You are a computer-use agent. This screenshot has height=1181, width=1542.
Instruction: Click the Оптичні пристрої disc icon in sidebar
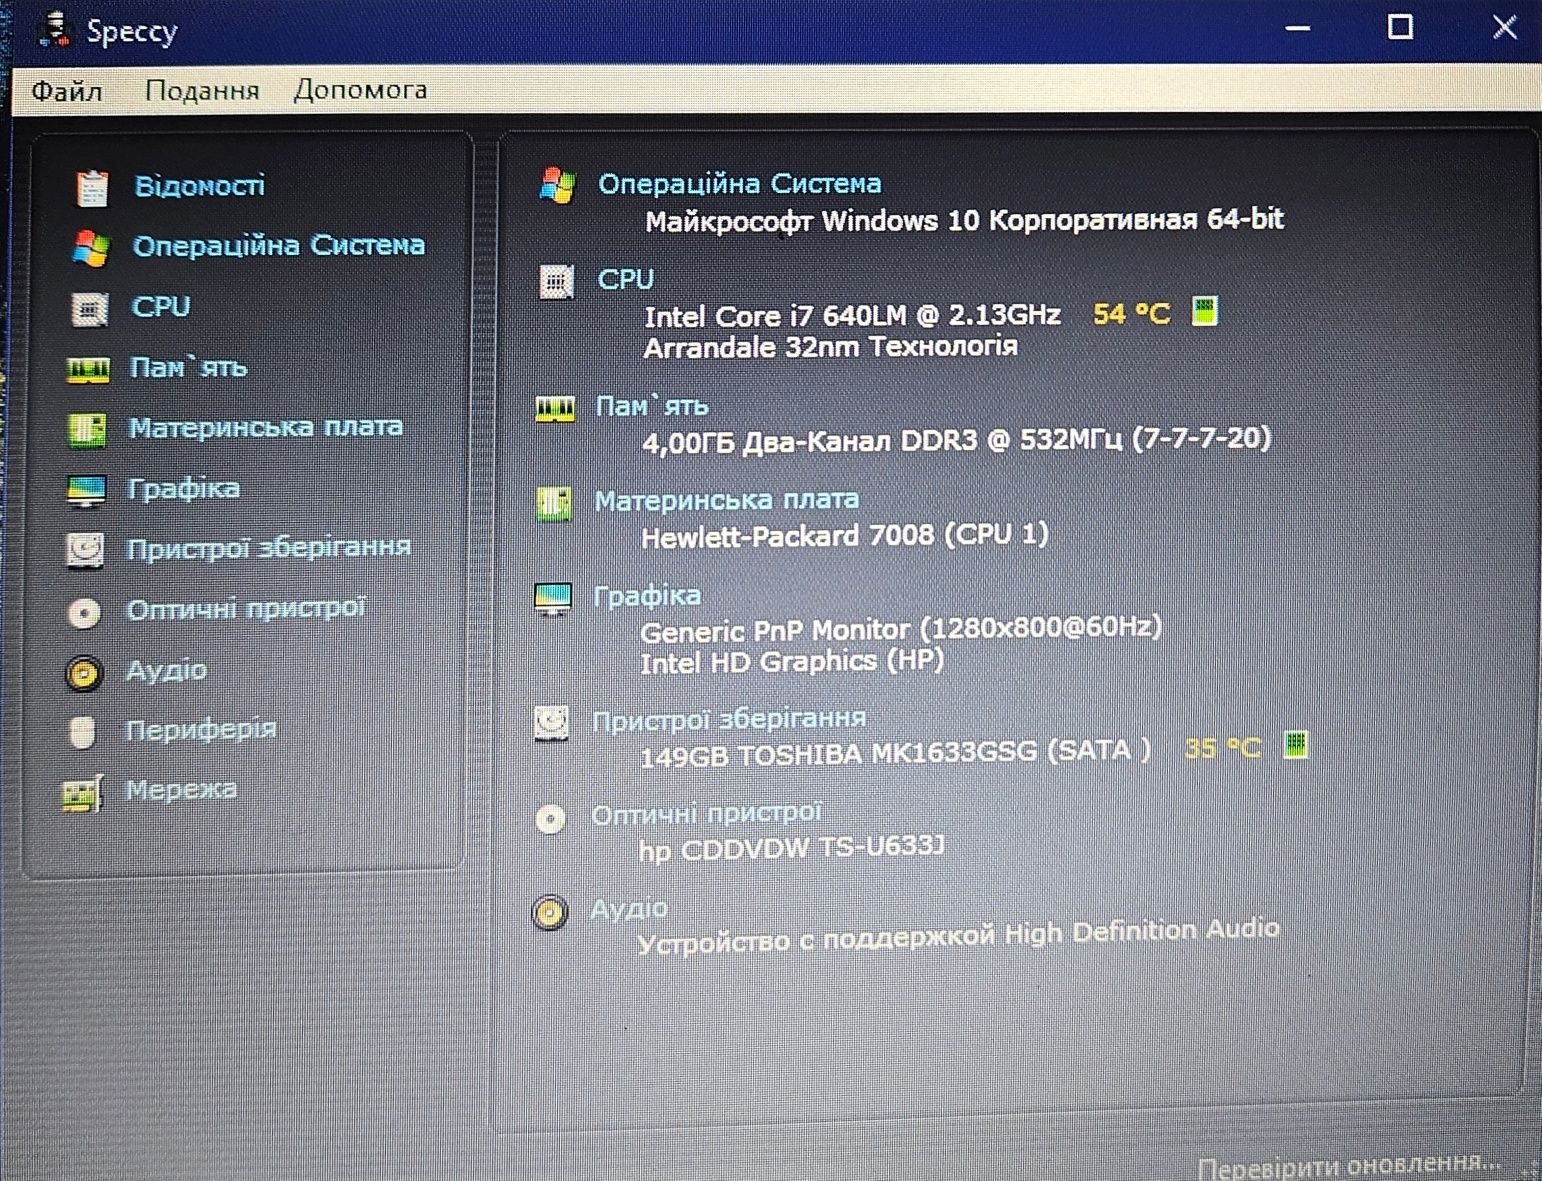84,612
